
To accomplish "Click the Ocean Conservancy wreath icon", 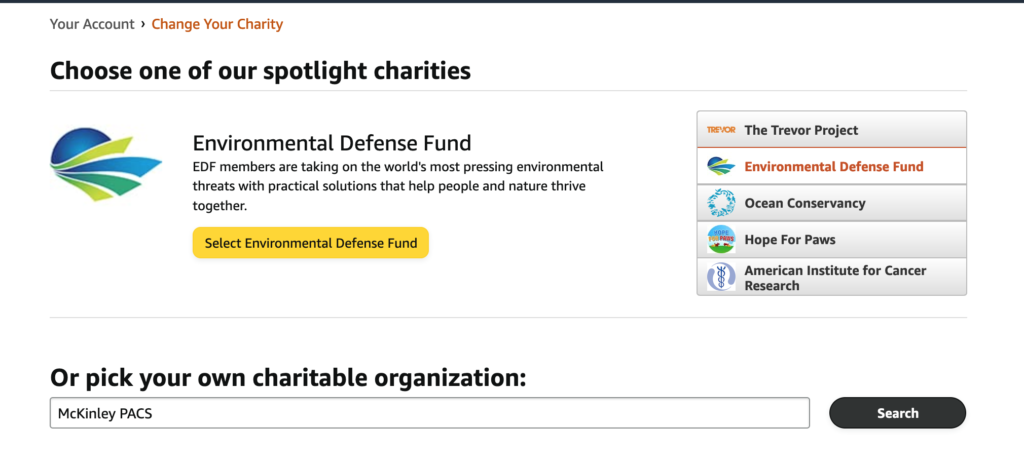I will coord(721,203).
